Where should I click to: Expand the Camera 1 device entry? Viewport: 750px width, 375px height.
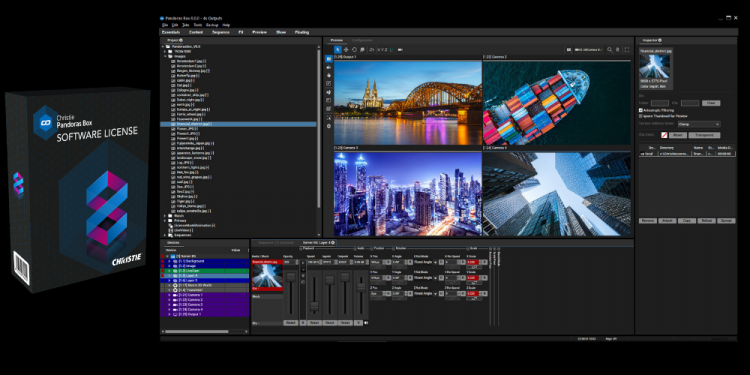(x=169, y=295)
